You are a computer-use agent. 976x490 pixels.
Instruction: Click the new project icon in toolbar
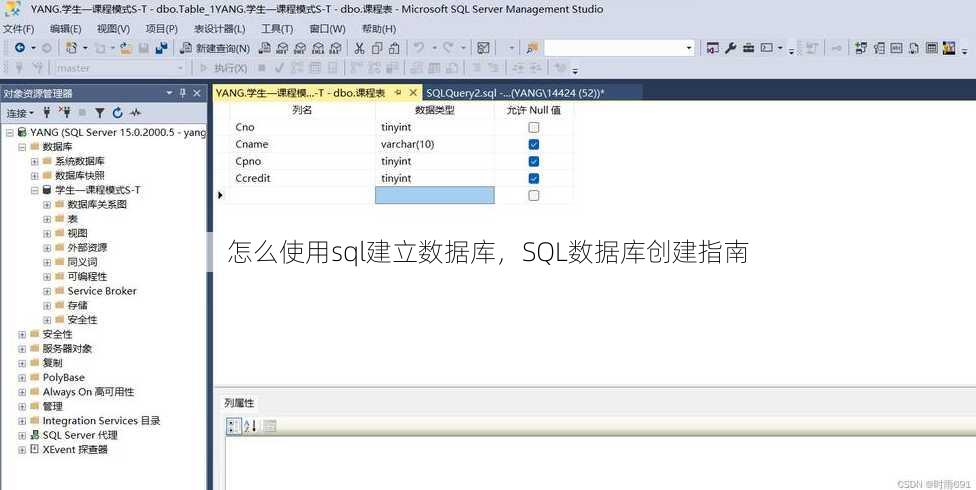coord(72,48)
